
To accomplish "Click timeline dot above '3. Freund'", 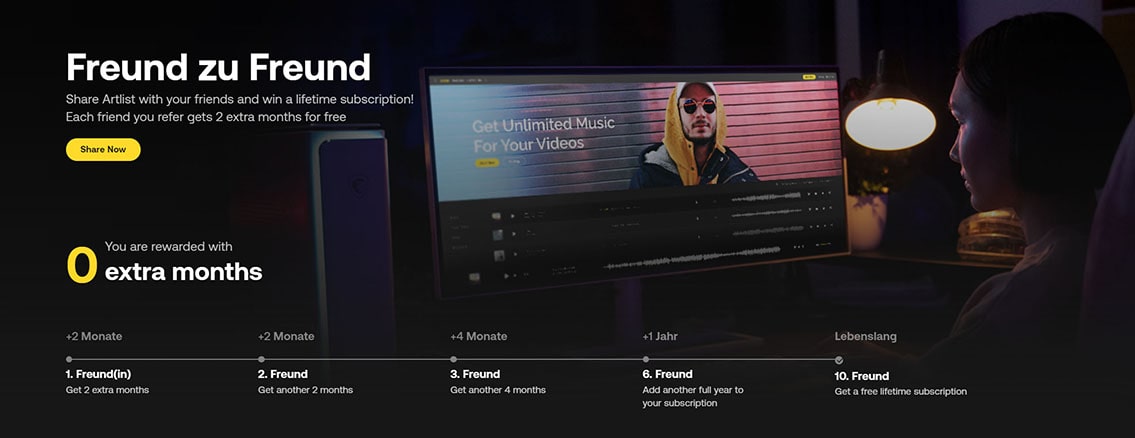I will [453, 359].
